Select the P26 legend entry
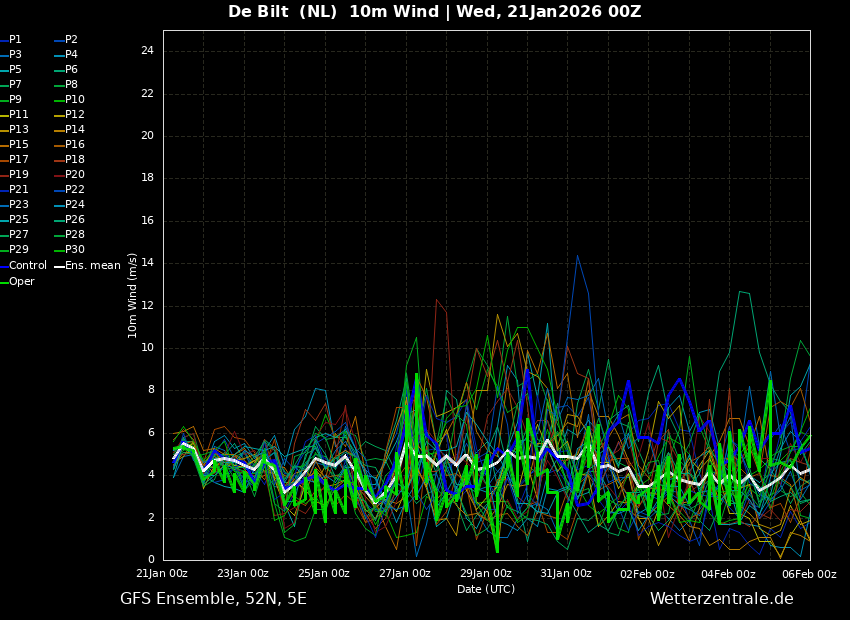This screenshot has height=620, width=850. 75,220
